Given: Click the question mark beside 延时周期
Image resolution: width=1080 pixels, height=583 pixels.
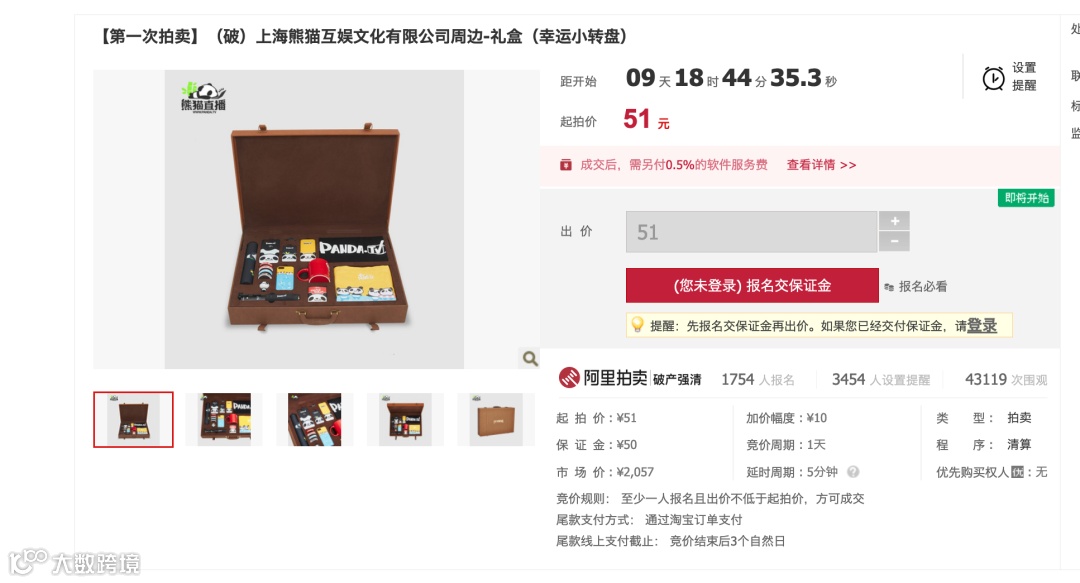Looking at the screenshot, I should tap(853, 472).
